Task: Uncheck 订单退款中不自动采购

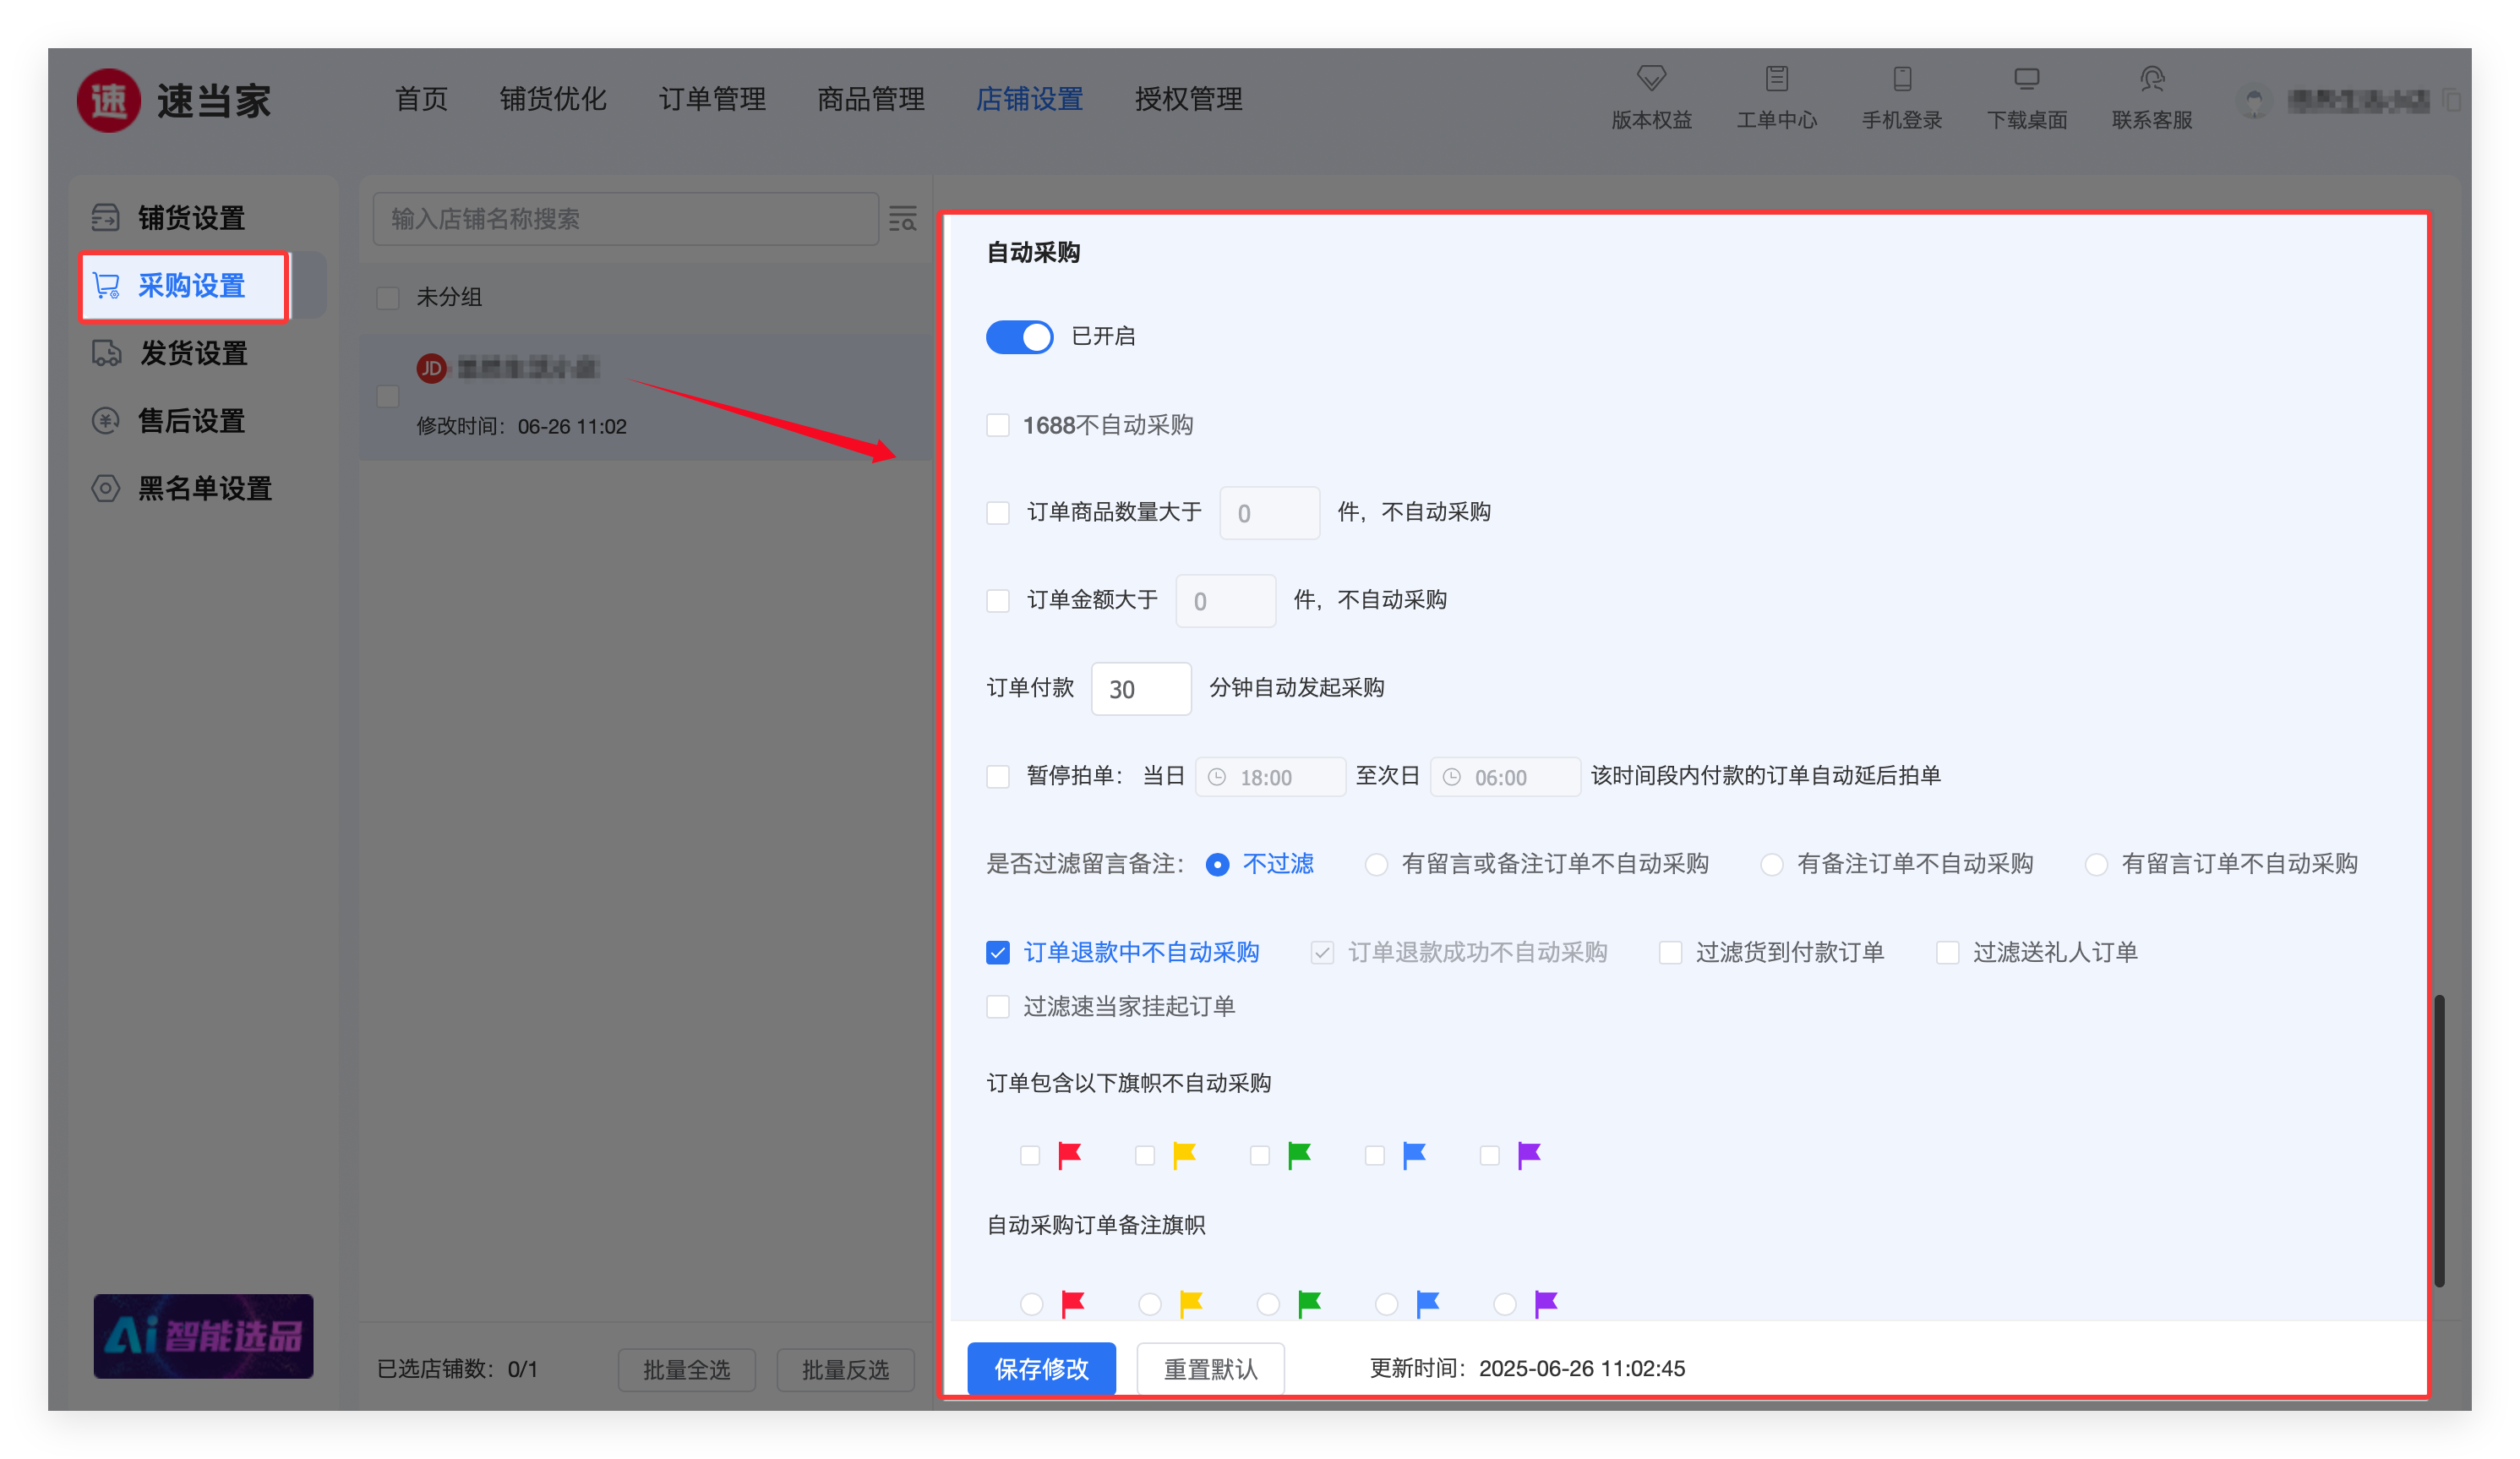Action: tap(998, 952)
